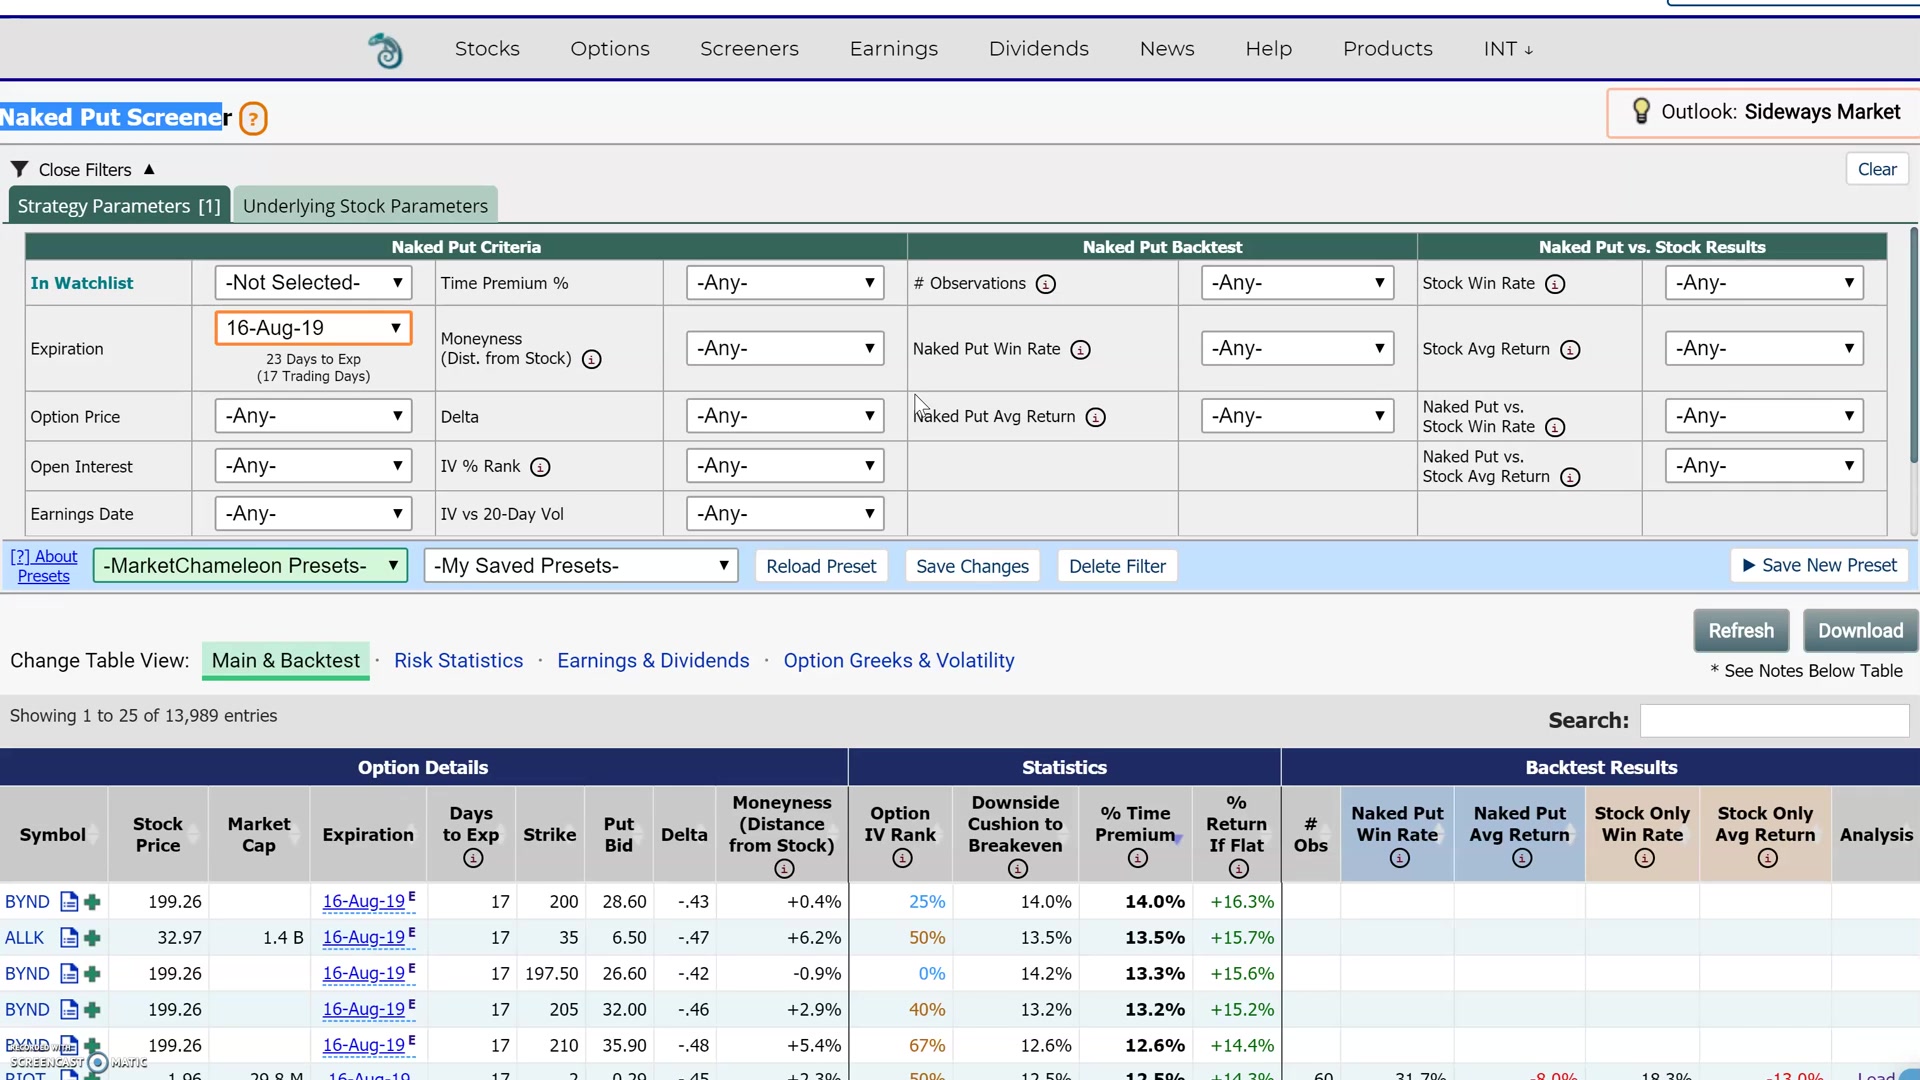
Task: Click the filter funnel icon
Action: (x=19, y=169)
